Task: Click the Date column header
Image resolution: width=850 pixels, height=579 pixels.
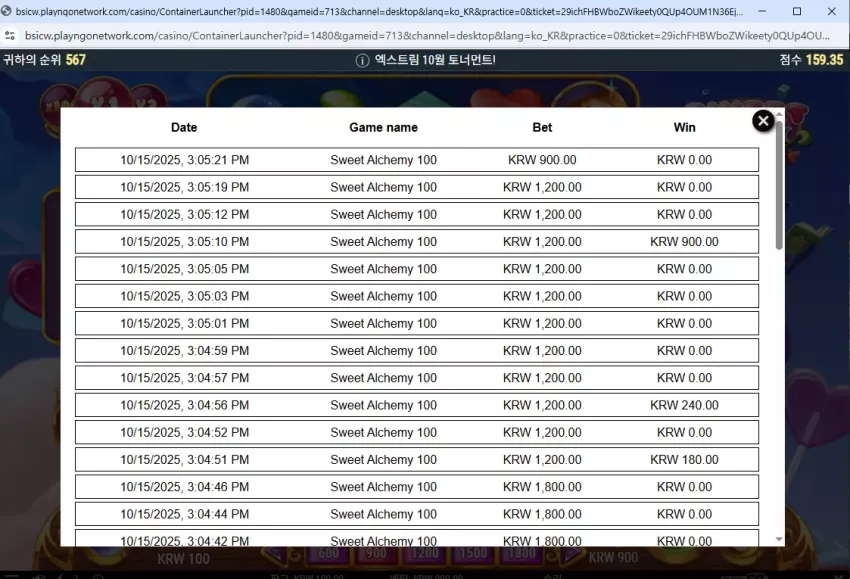Action: (184, 127)
